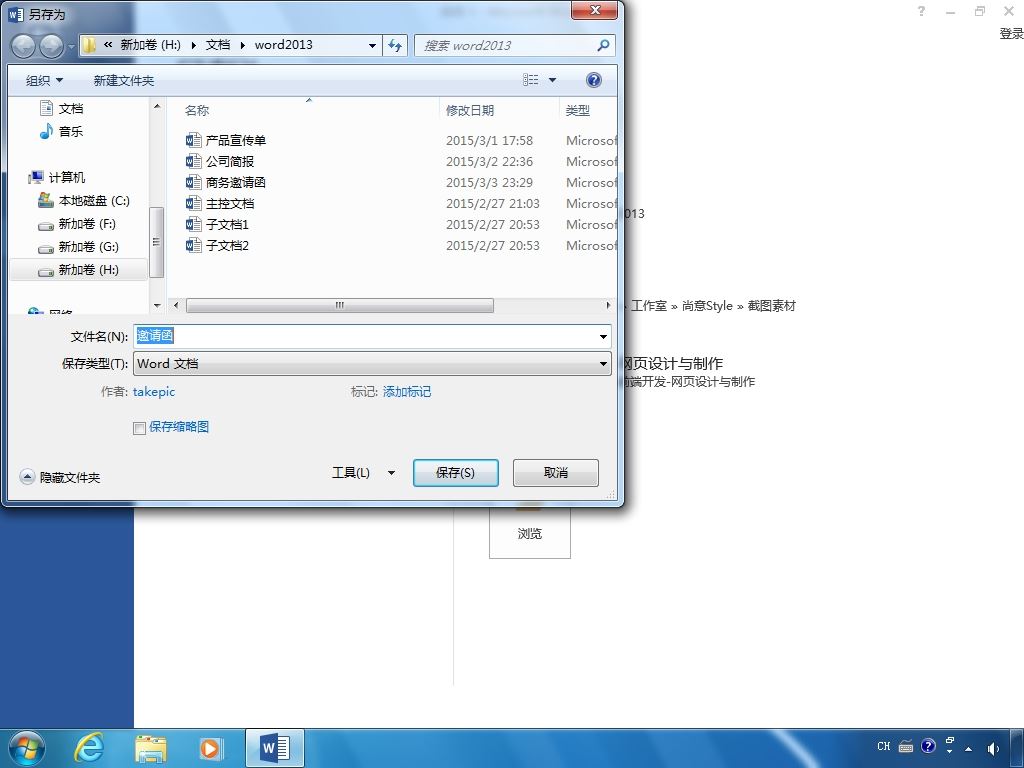Click 登录 in the Word window
The image size is (1024, 768).
(x=1011, y=34)
